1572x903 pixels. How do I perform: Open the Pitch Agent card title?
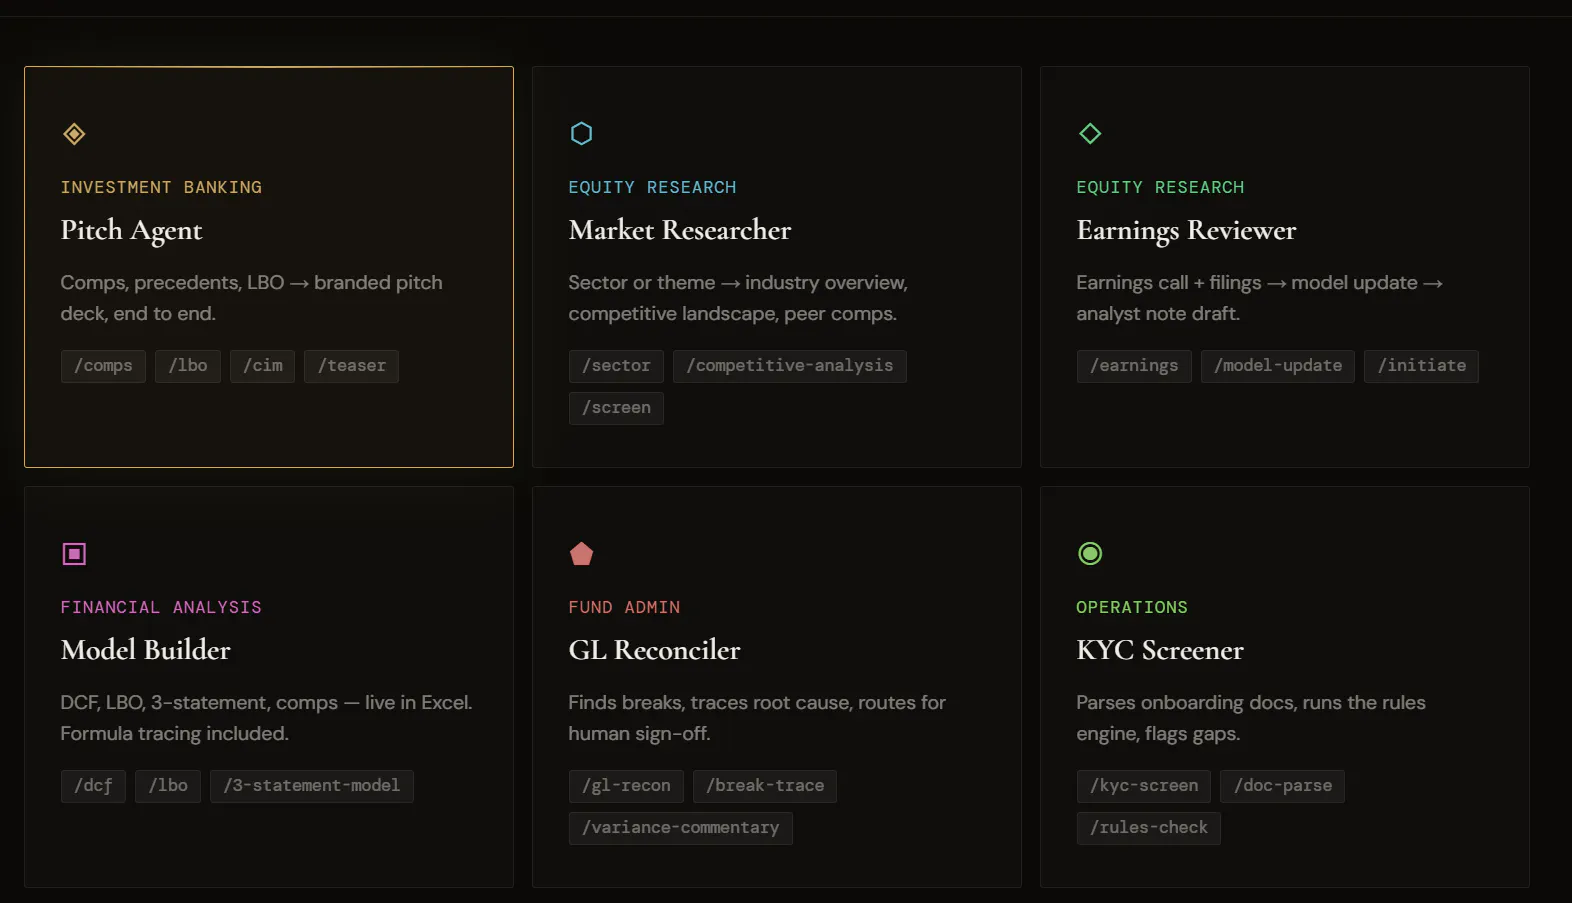pos(131,231)
